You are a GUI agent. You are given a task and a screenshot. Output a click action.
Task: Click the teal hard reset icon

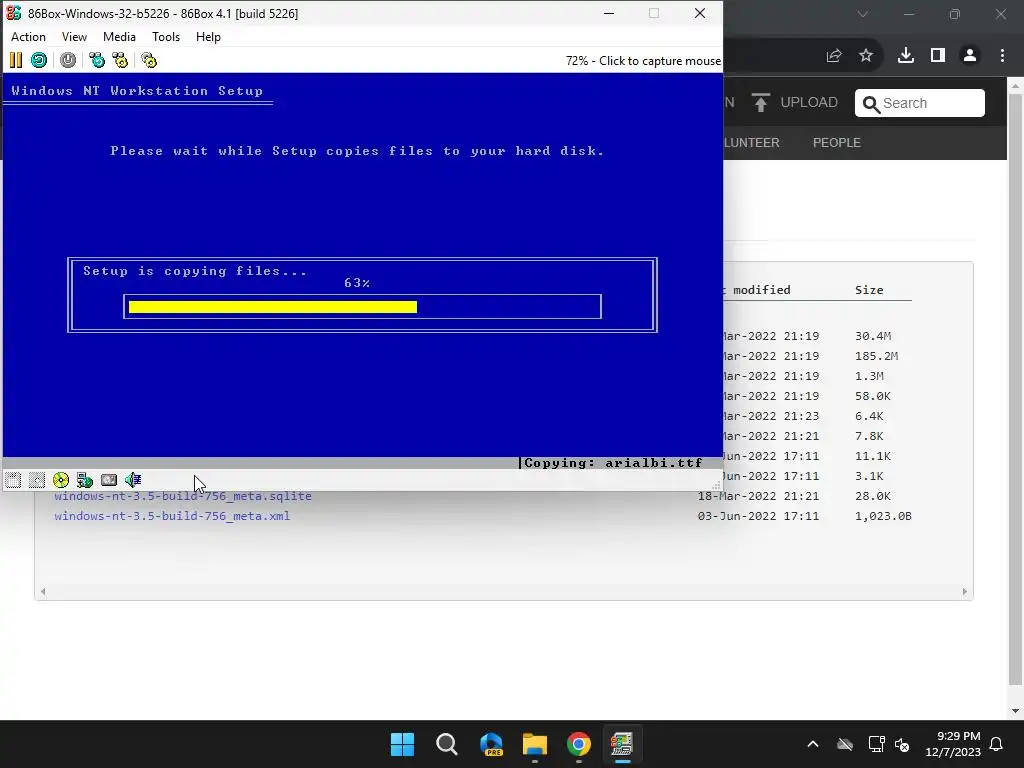click(x=39, y=61)
